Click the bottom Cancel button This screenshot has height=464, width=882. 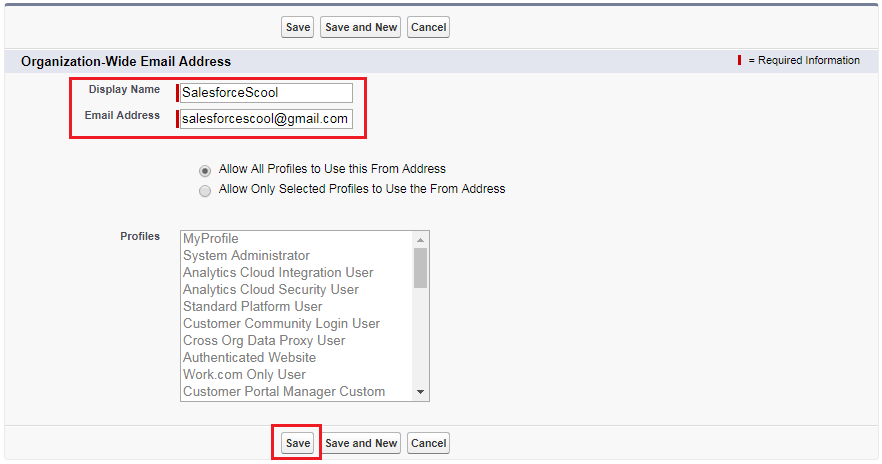tap(428, 443)
